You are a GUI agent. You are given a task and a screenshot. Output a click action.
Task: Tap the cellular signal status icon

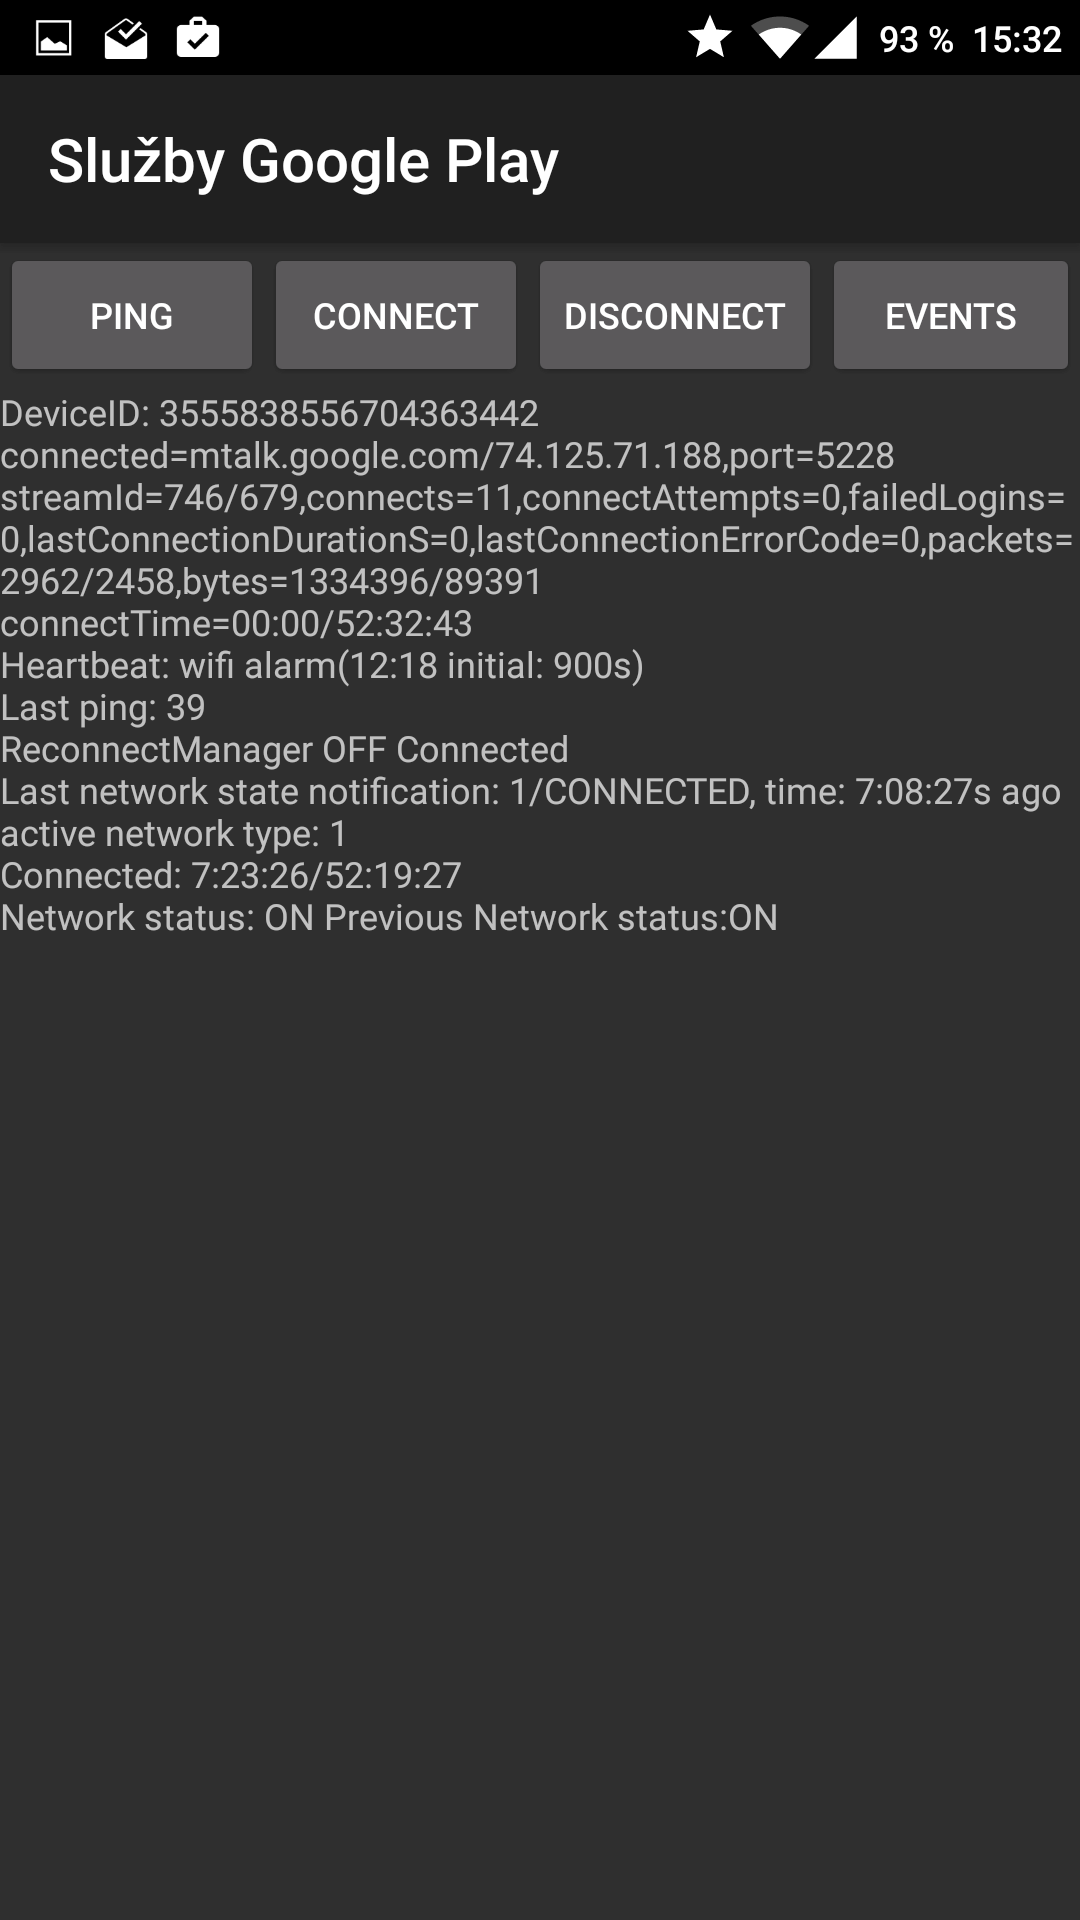coord(836,39)
